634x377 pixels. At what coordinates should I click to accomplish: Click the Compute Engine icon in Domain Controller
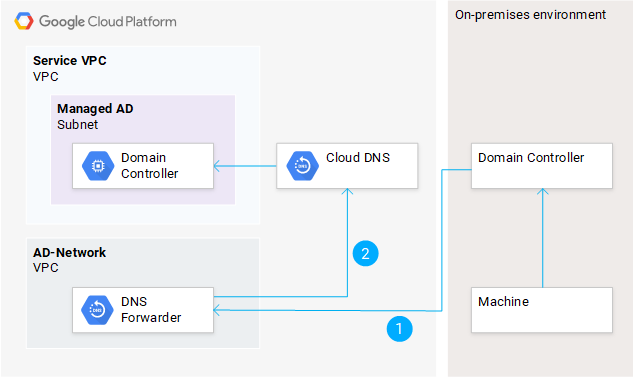pos(98,166)
